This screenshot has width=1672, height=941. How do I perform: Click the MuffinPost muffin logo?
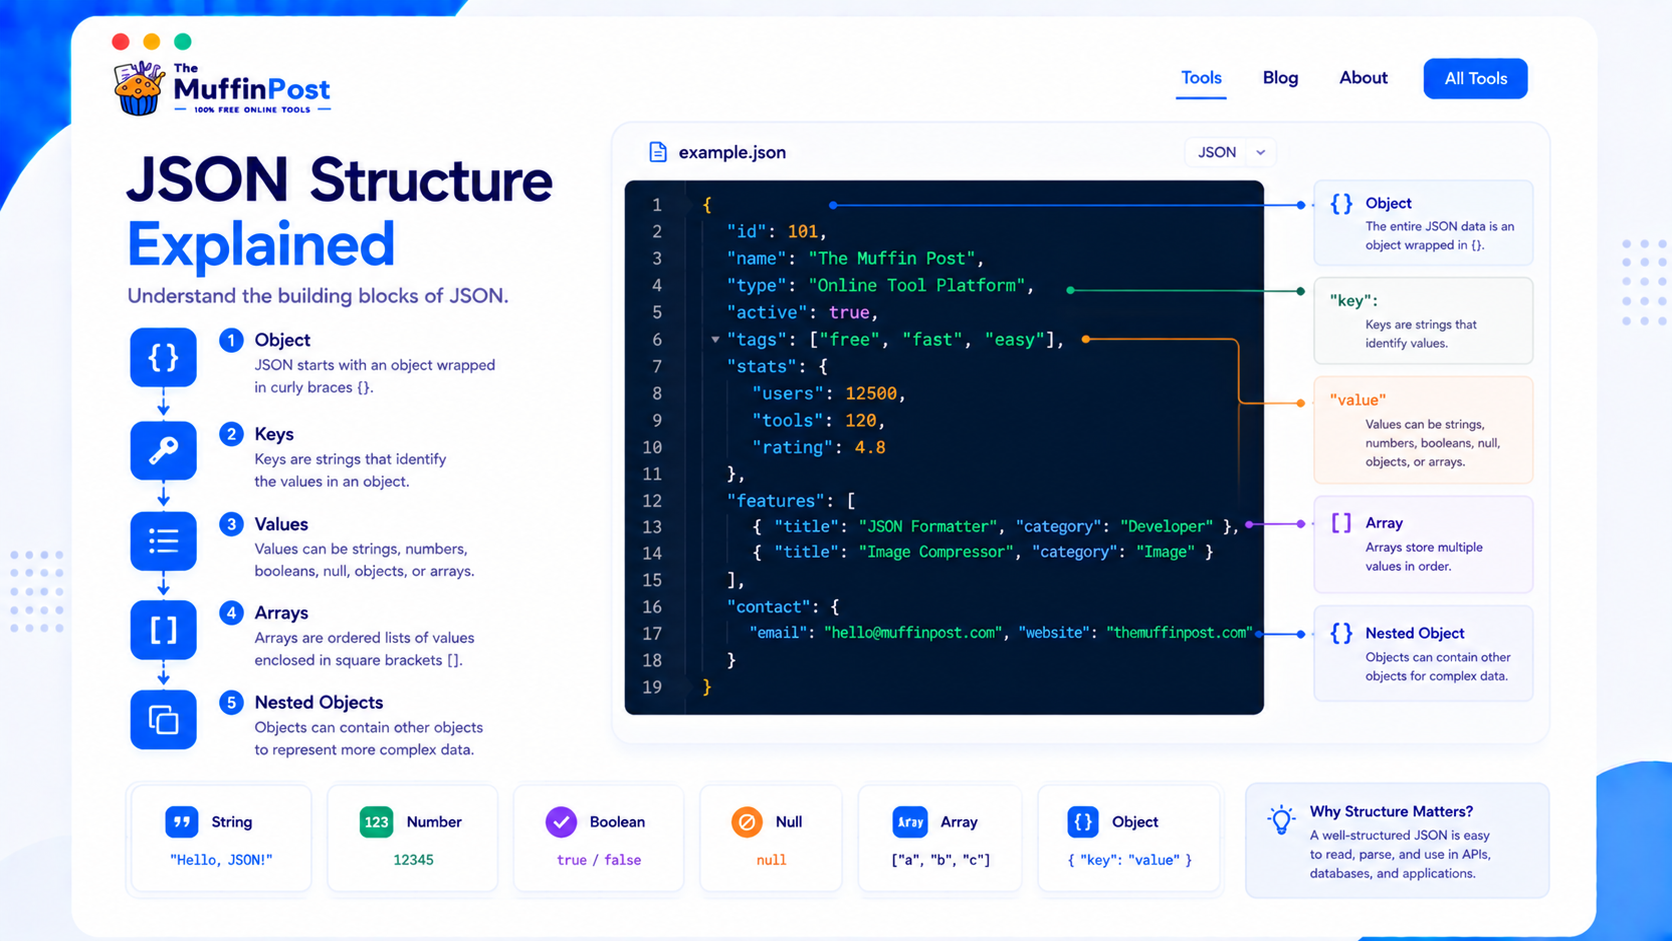pyautogui.click(x=139, y=88)
